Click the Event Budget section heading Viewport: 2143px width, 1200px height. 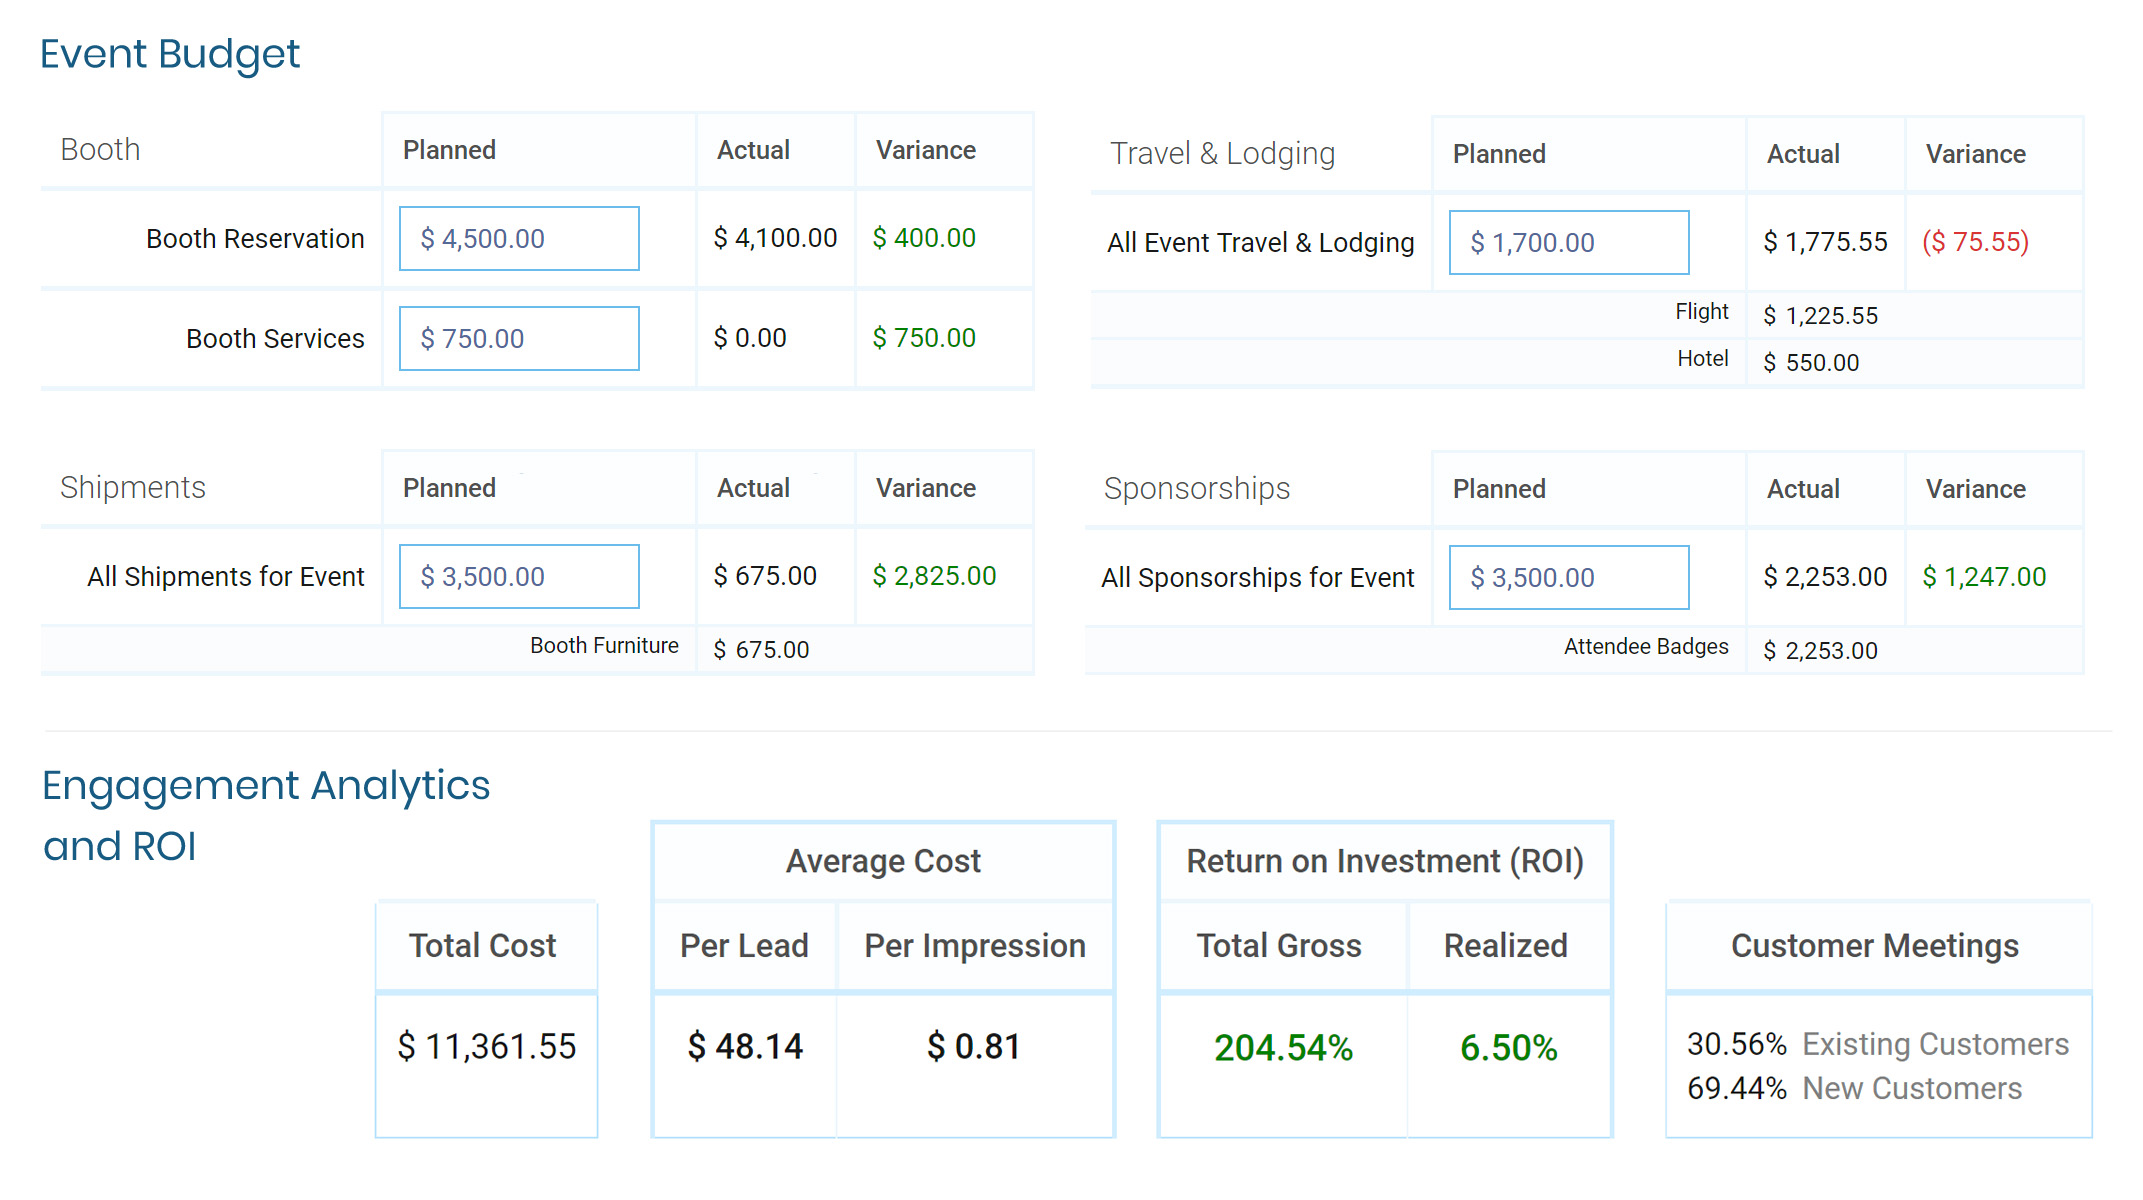[170, 54]
